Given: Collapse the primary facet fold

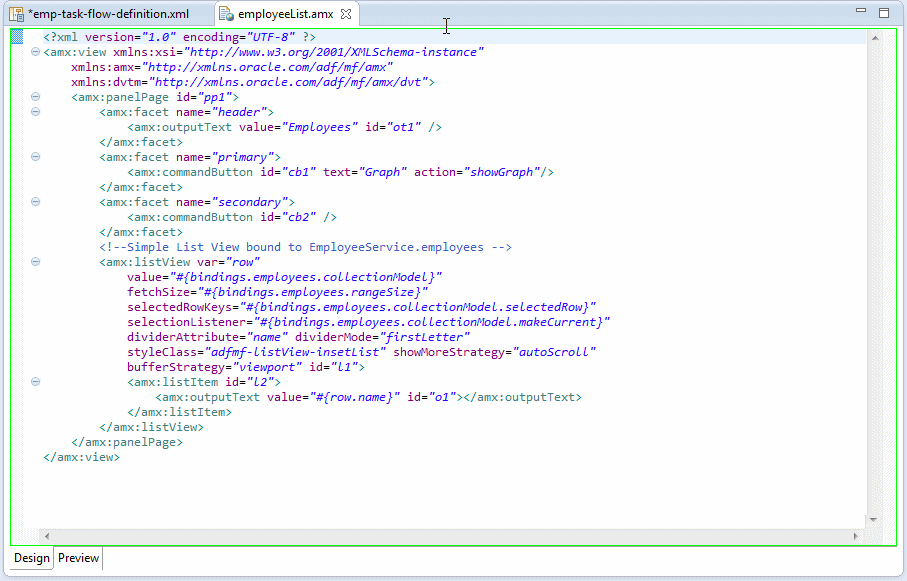Looking at the screenshot, I should coord(35,157).
